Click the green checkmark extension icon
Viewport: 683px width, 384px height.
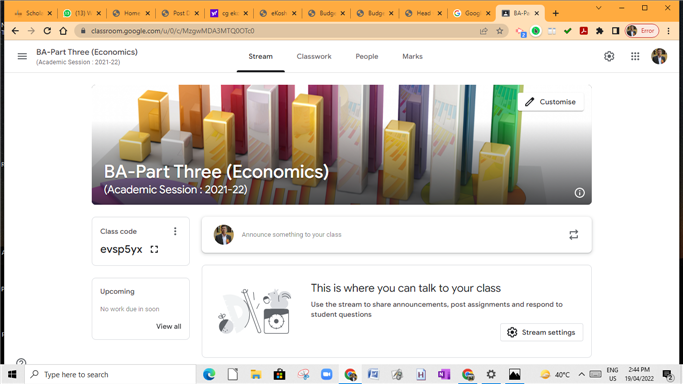tap(568, 31)
